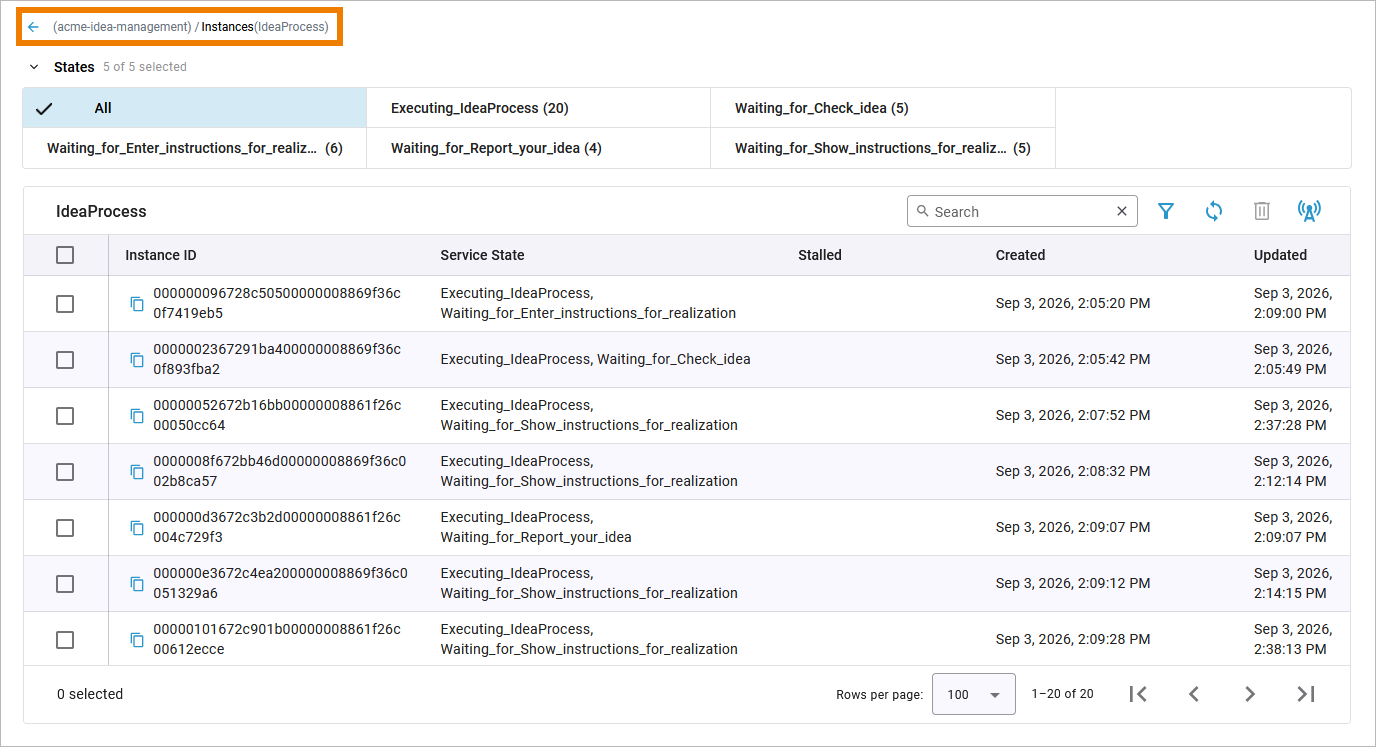This screenshot has height=747, width=1376.
Task: Click the Stalled column header
Action: click(820, 255)
